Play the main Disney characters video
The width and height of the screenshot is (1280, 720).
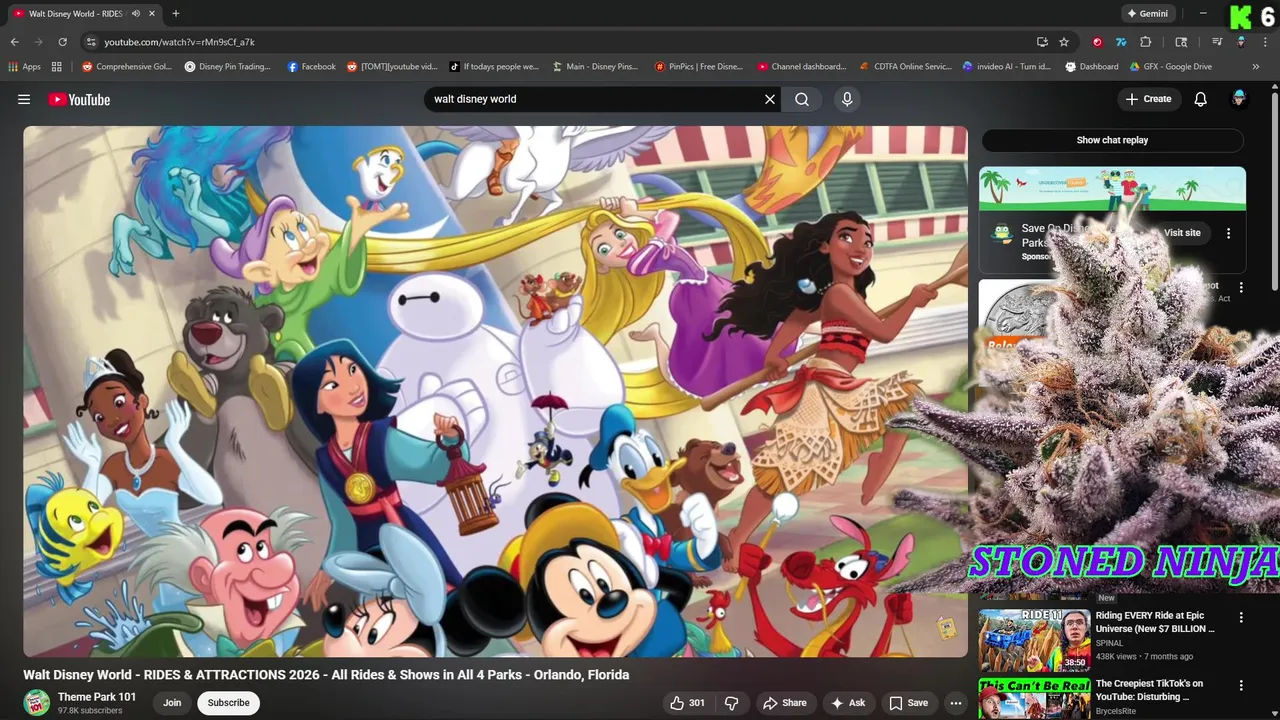tap(495, 391)
